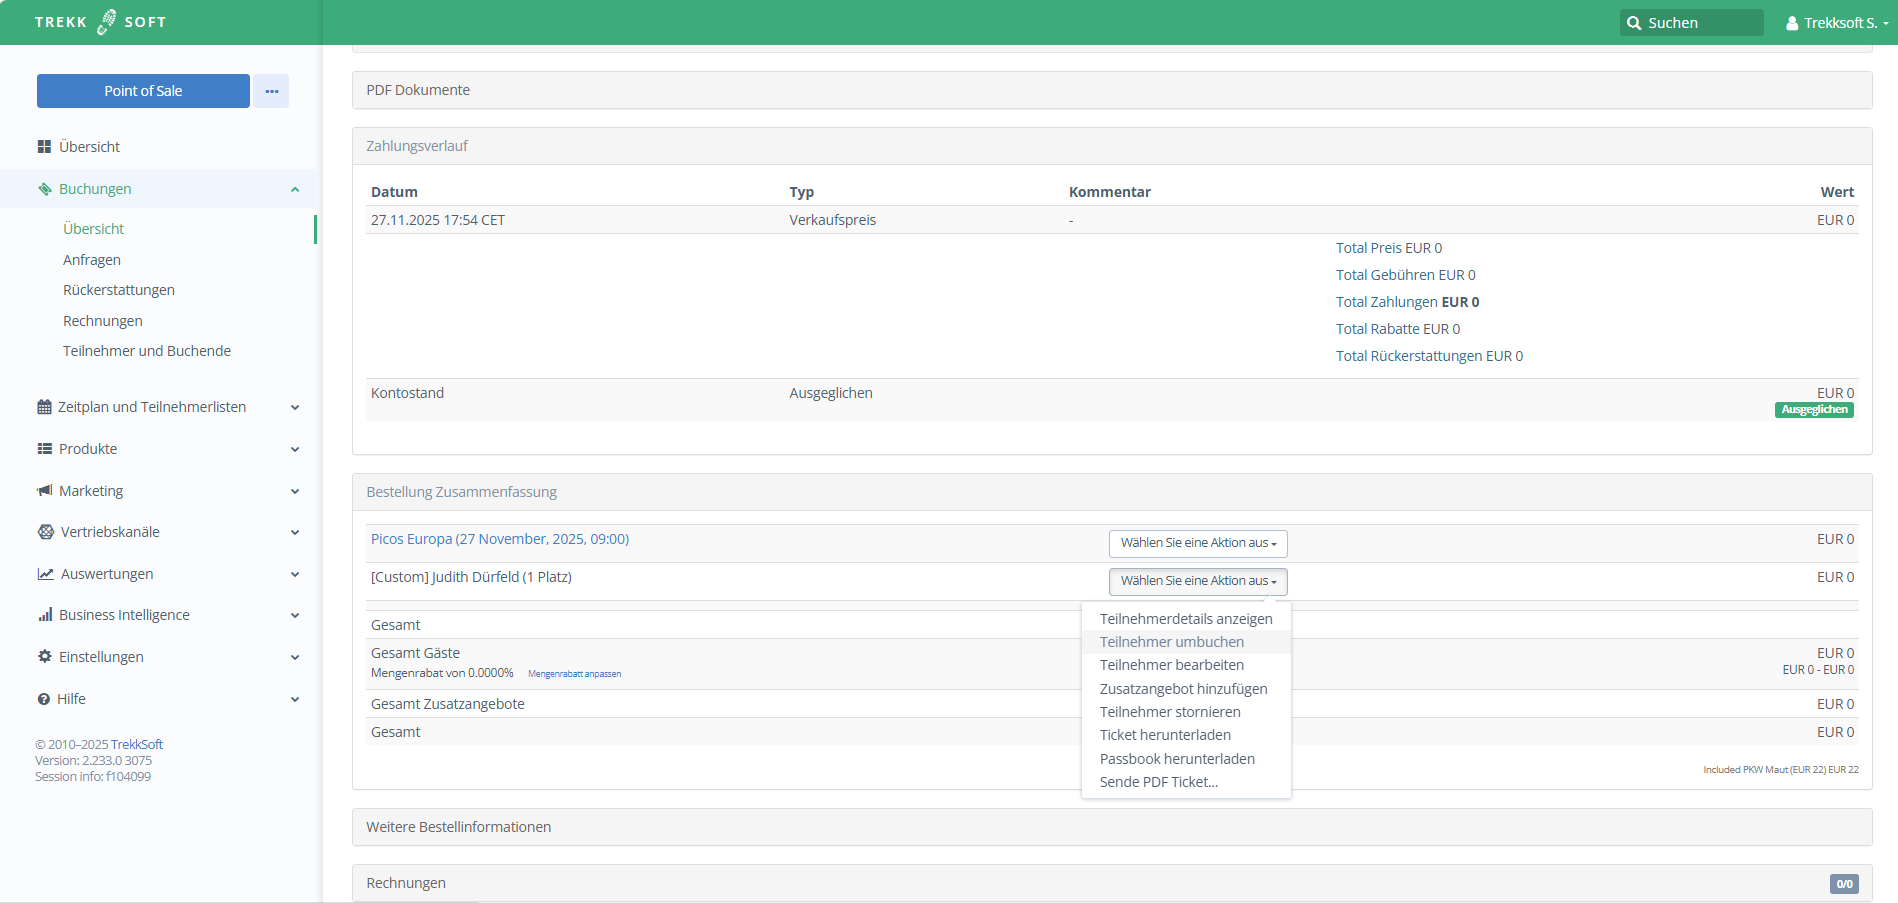Click the Zeitplan calendar icon

(44, 407)
